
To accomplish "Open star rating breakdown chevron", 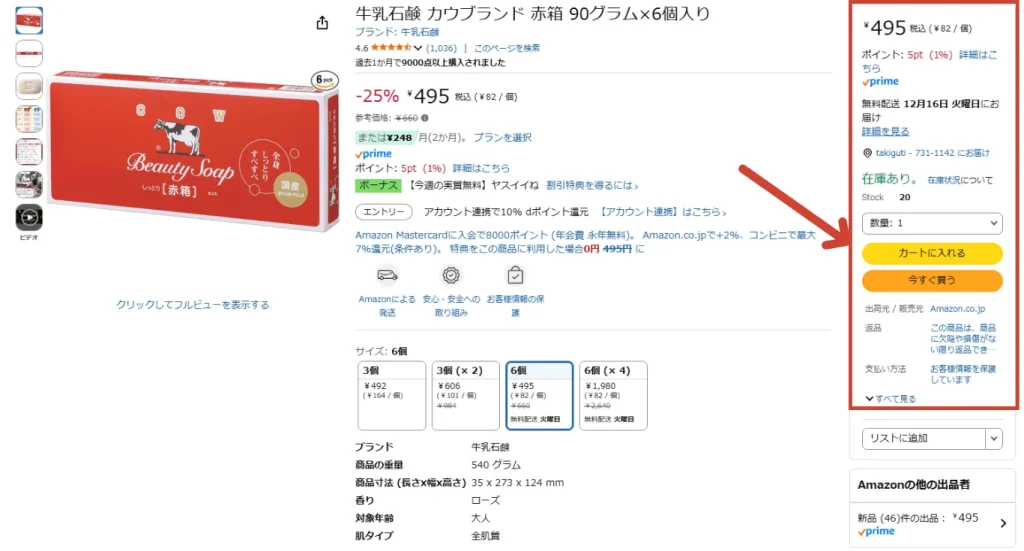I will click(x=418, y=48).
